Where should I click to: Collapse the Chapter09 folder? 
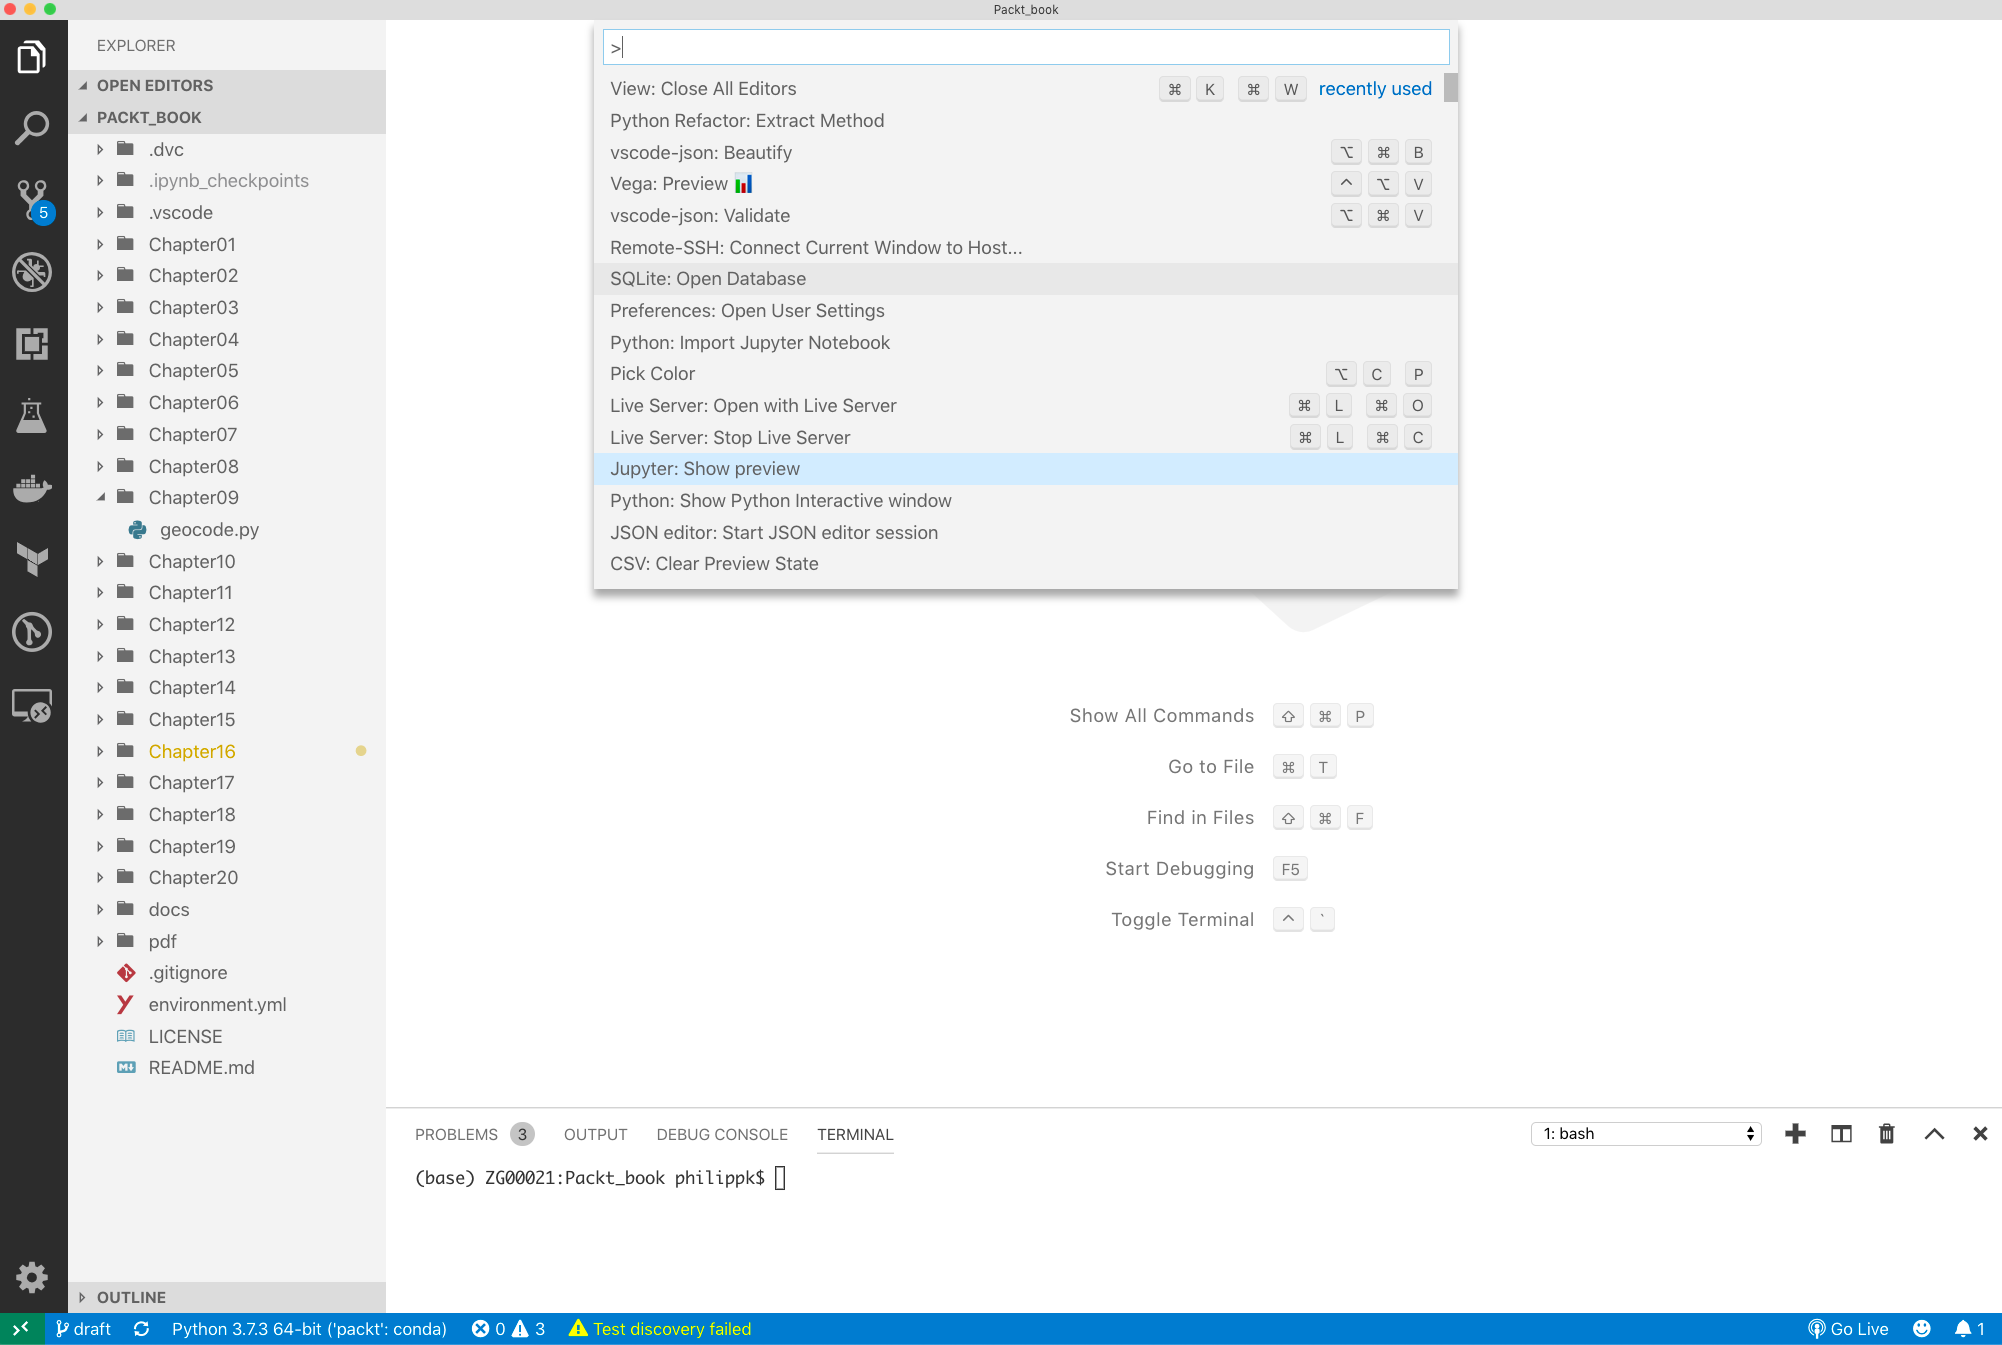click(194, 497)
